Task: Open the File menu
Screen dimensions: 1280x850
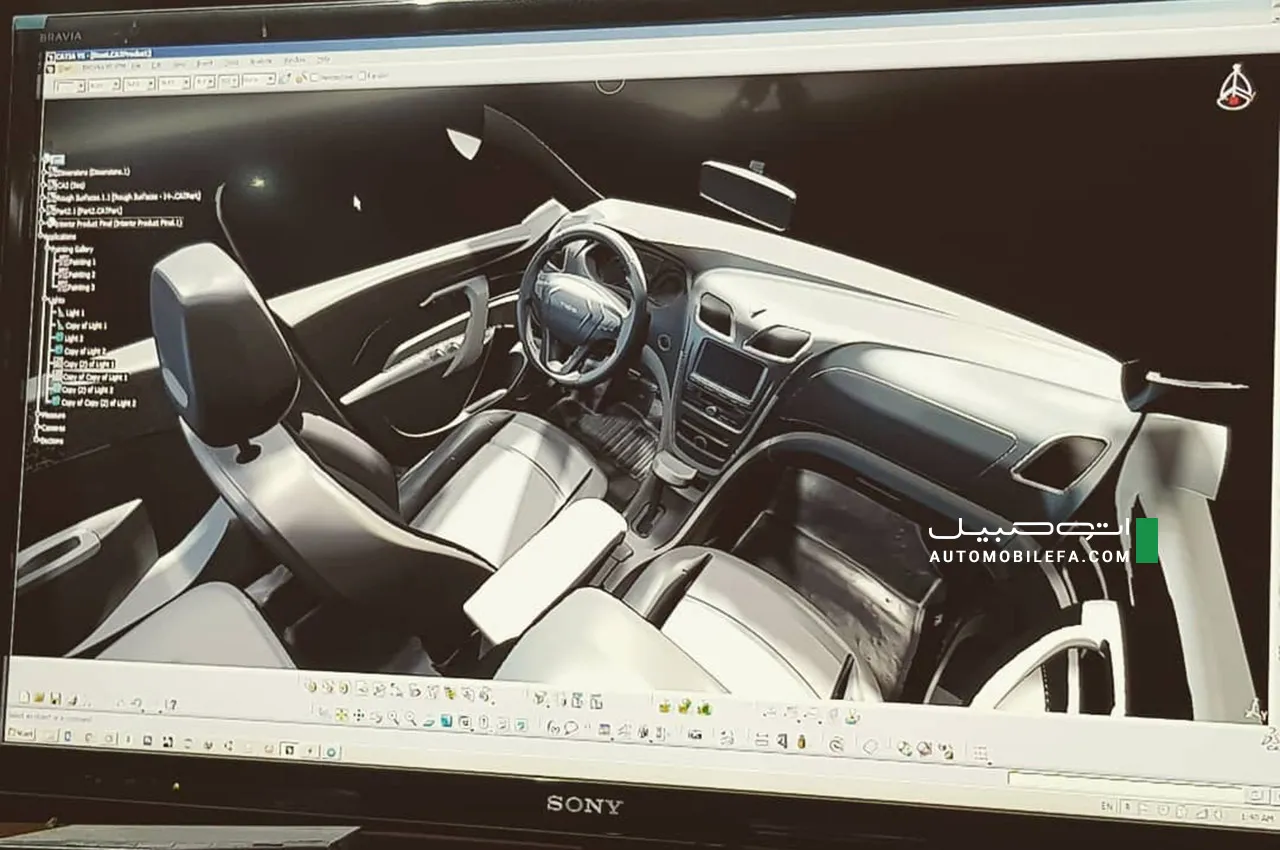Action: 135,67
